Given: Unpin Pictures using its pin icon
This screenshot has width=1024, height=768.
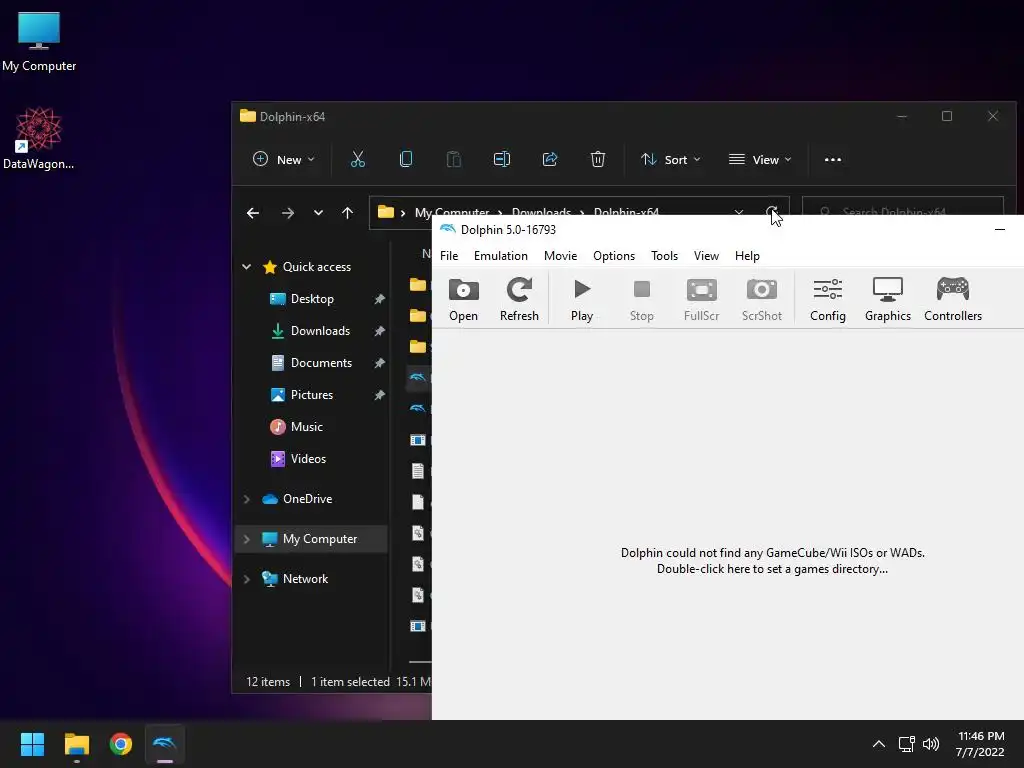Looking at the screenshot, I should point(379,395).
